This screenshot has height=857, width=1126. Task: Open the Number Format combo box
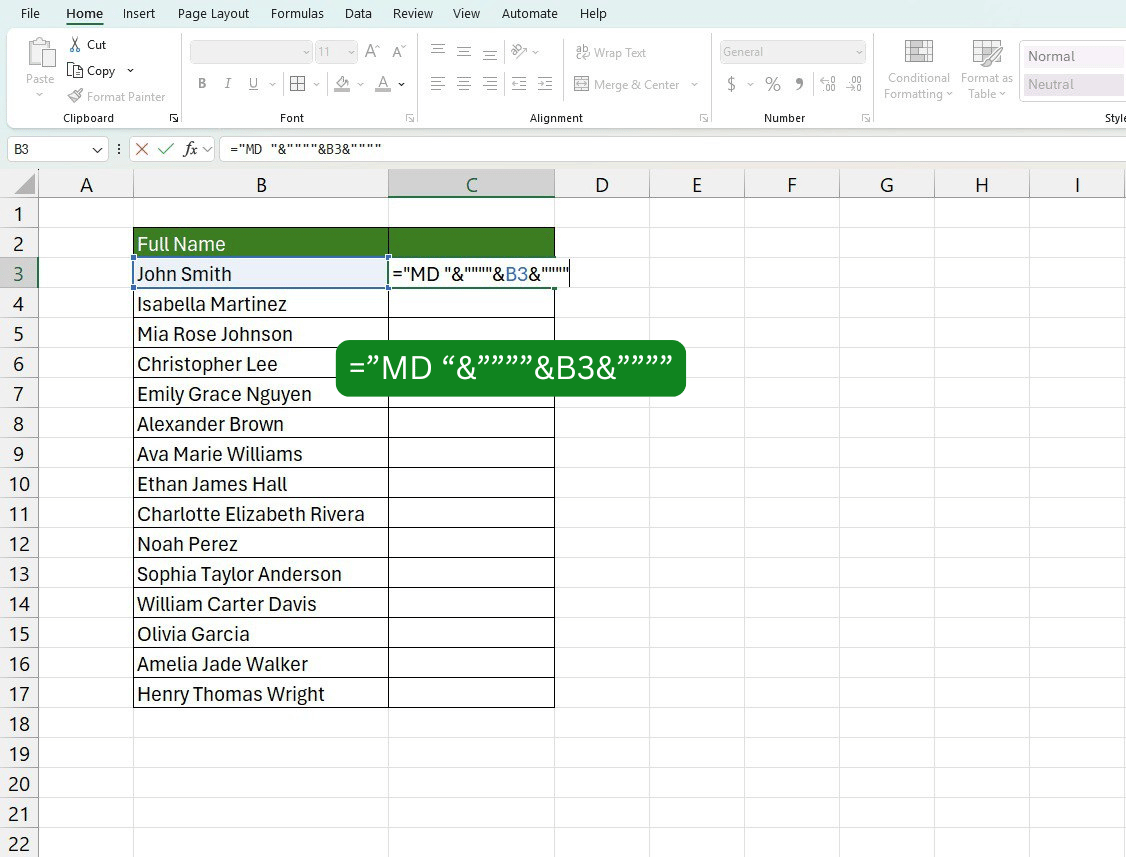pyautogui.click(x=792, y=51)
